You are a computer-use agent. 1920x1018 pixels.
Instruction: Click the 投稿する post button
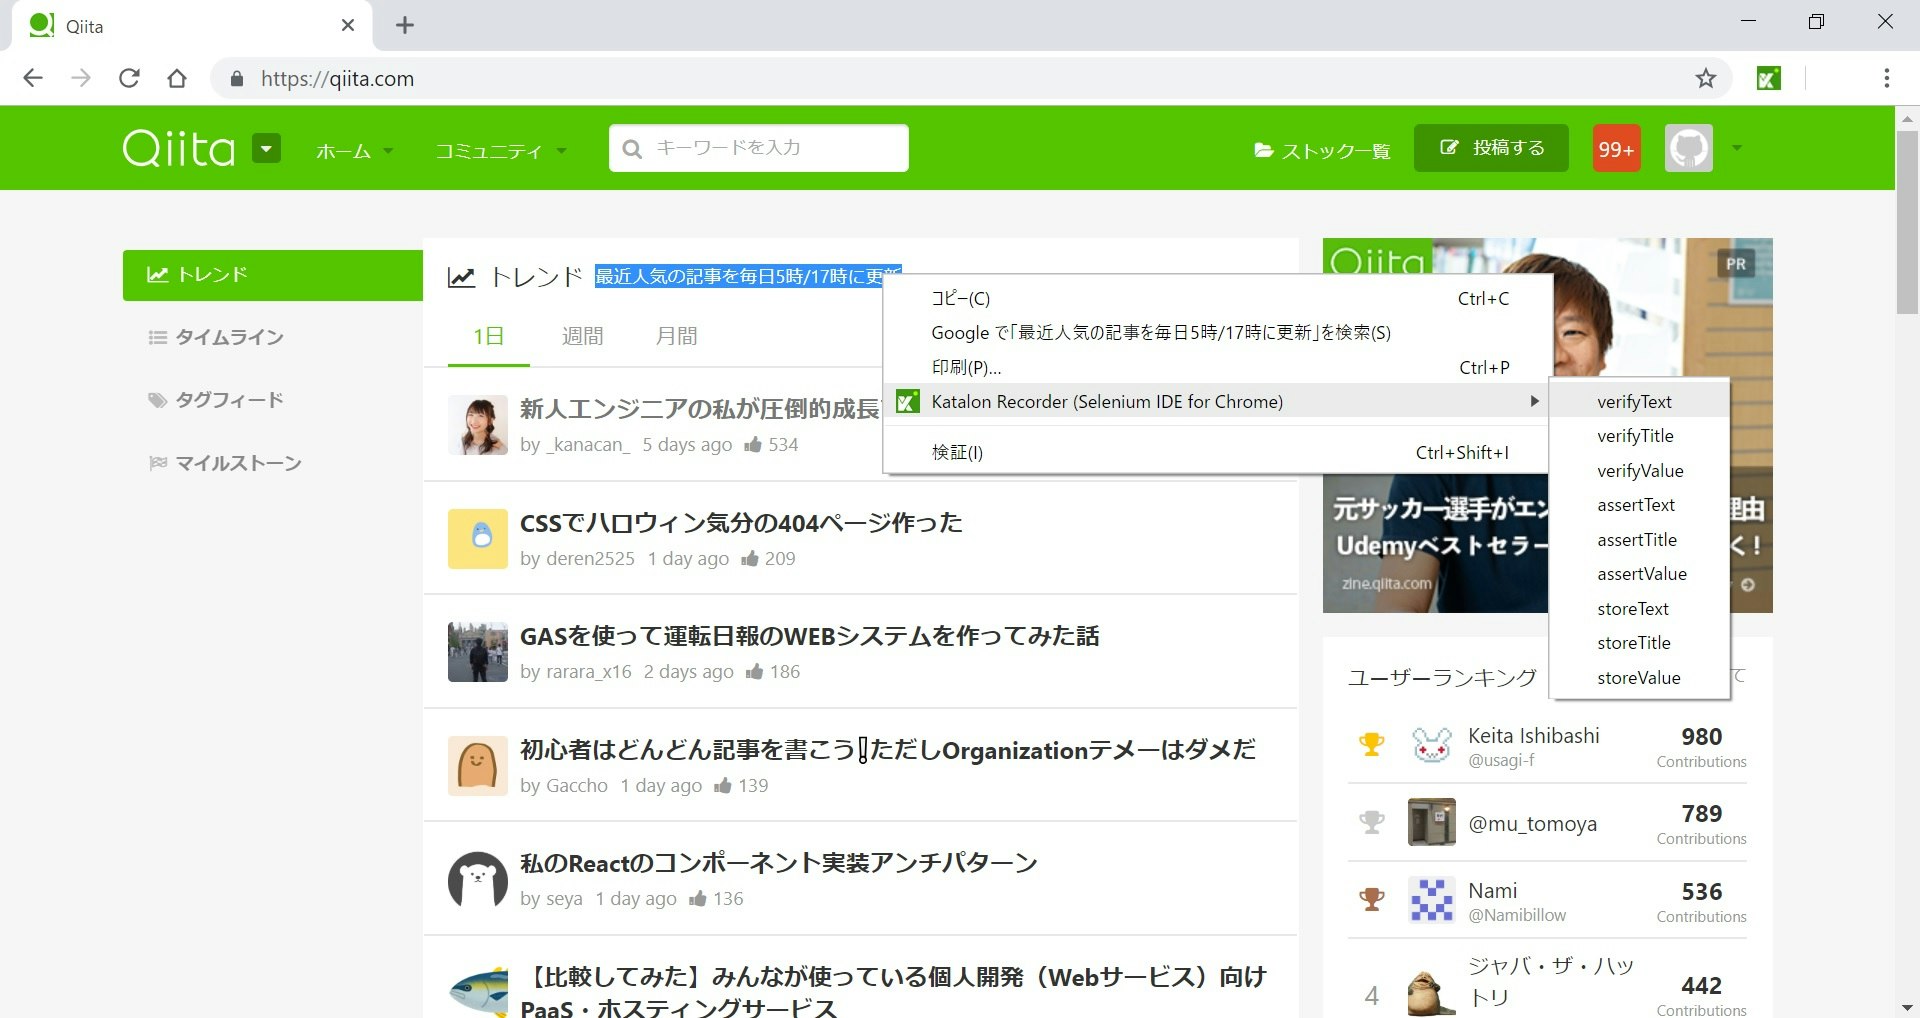coord(1491,148)
